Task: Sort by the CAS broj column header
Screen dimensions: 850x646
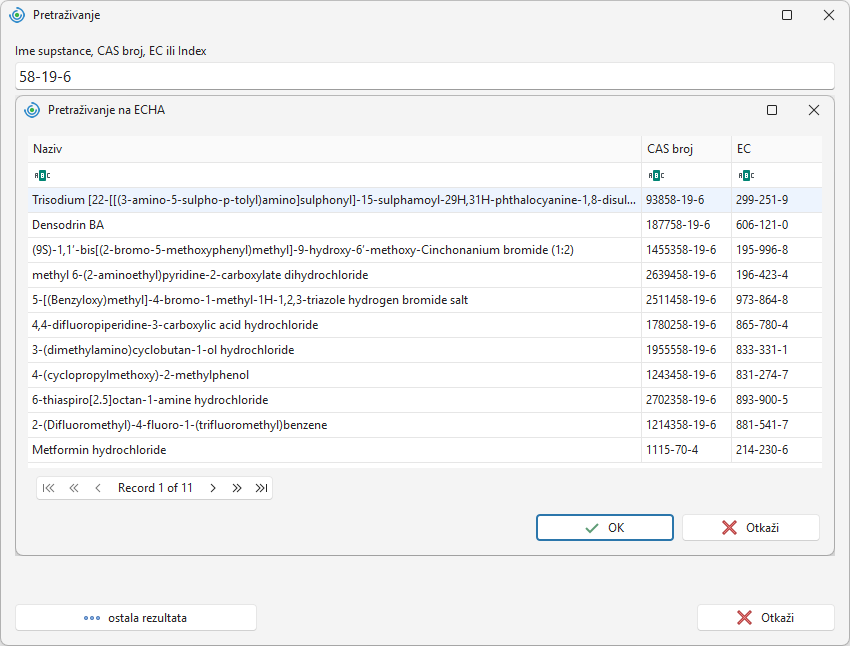Action: pos(686,149)
